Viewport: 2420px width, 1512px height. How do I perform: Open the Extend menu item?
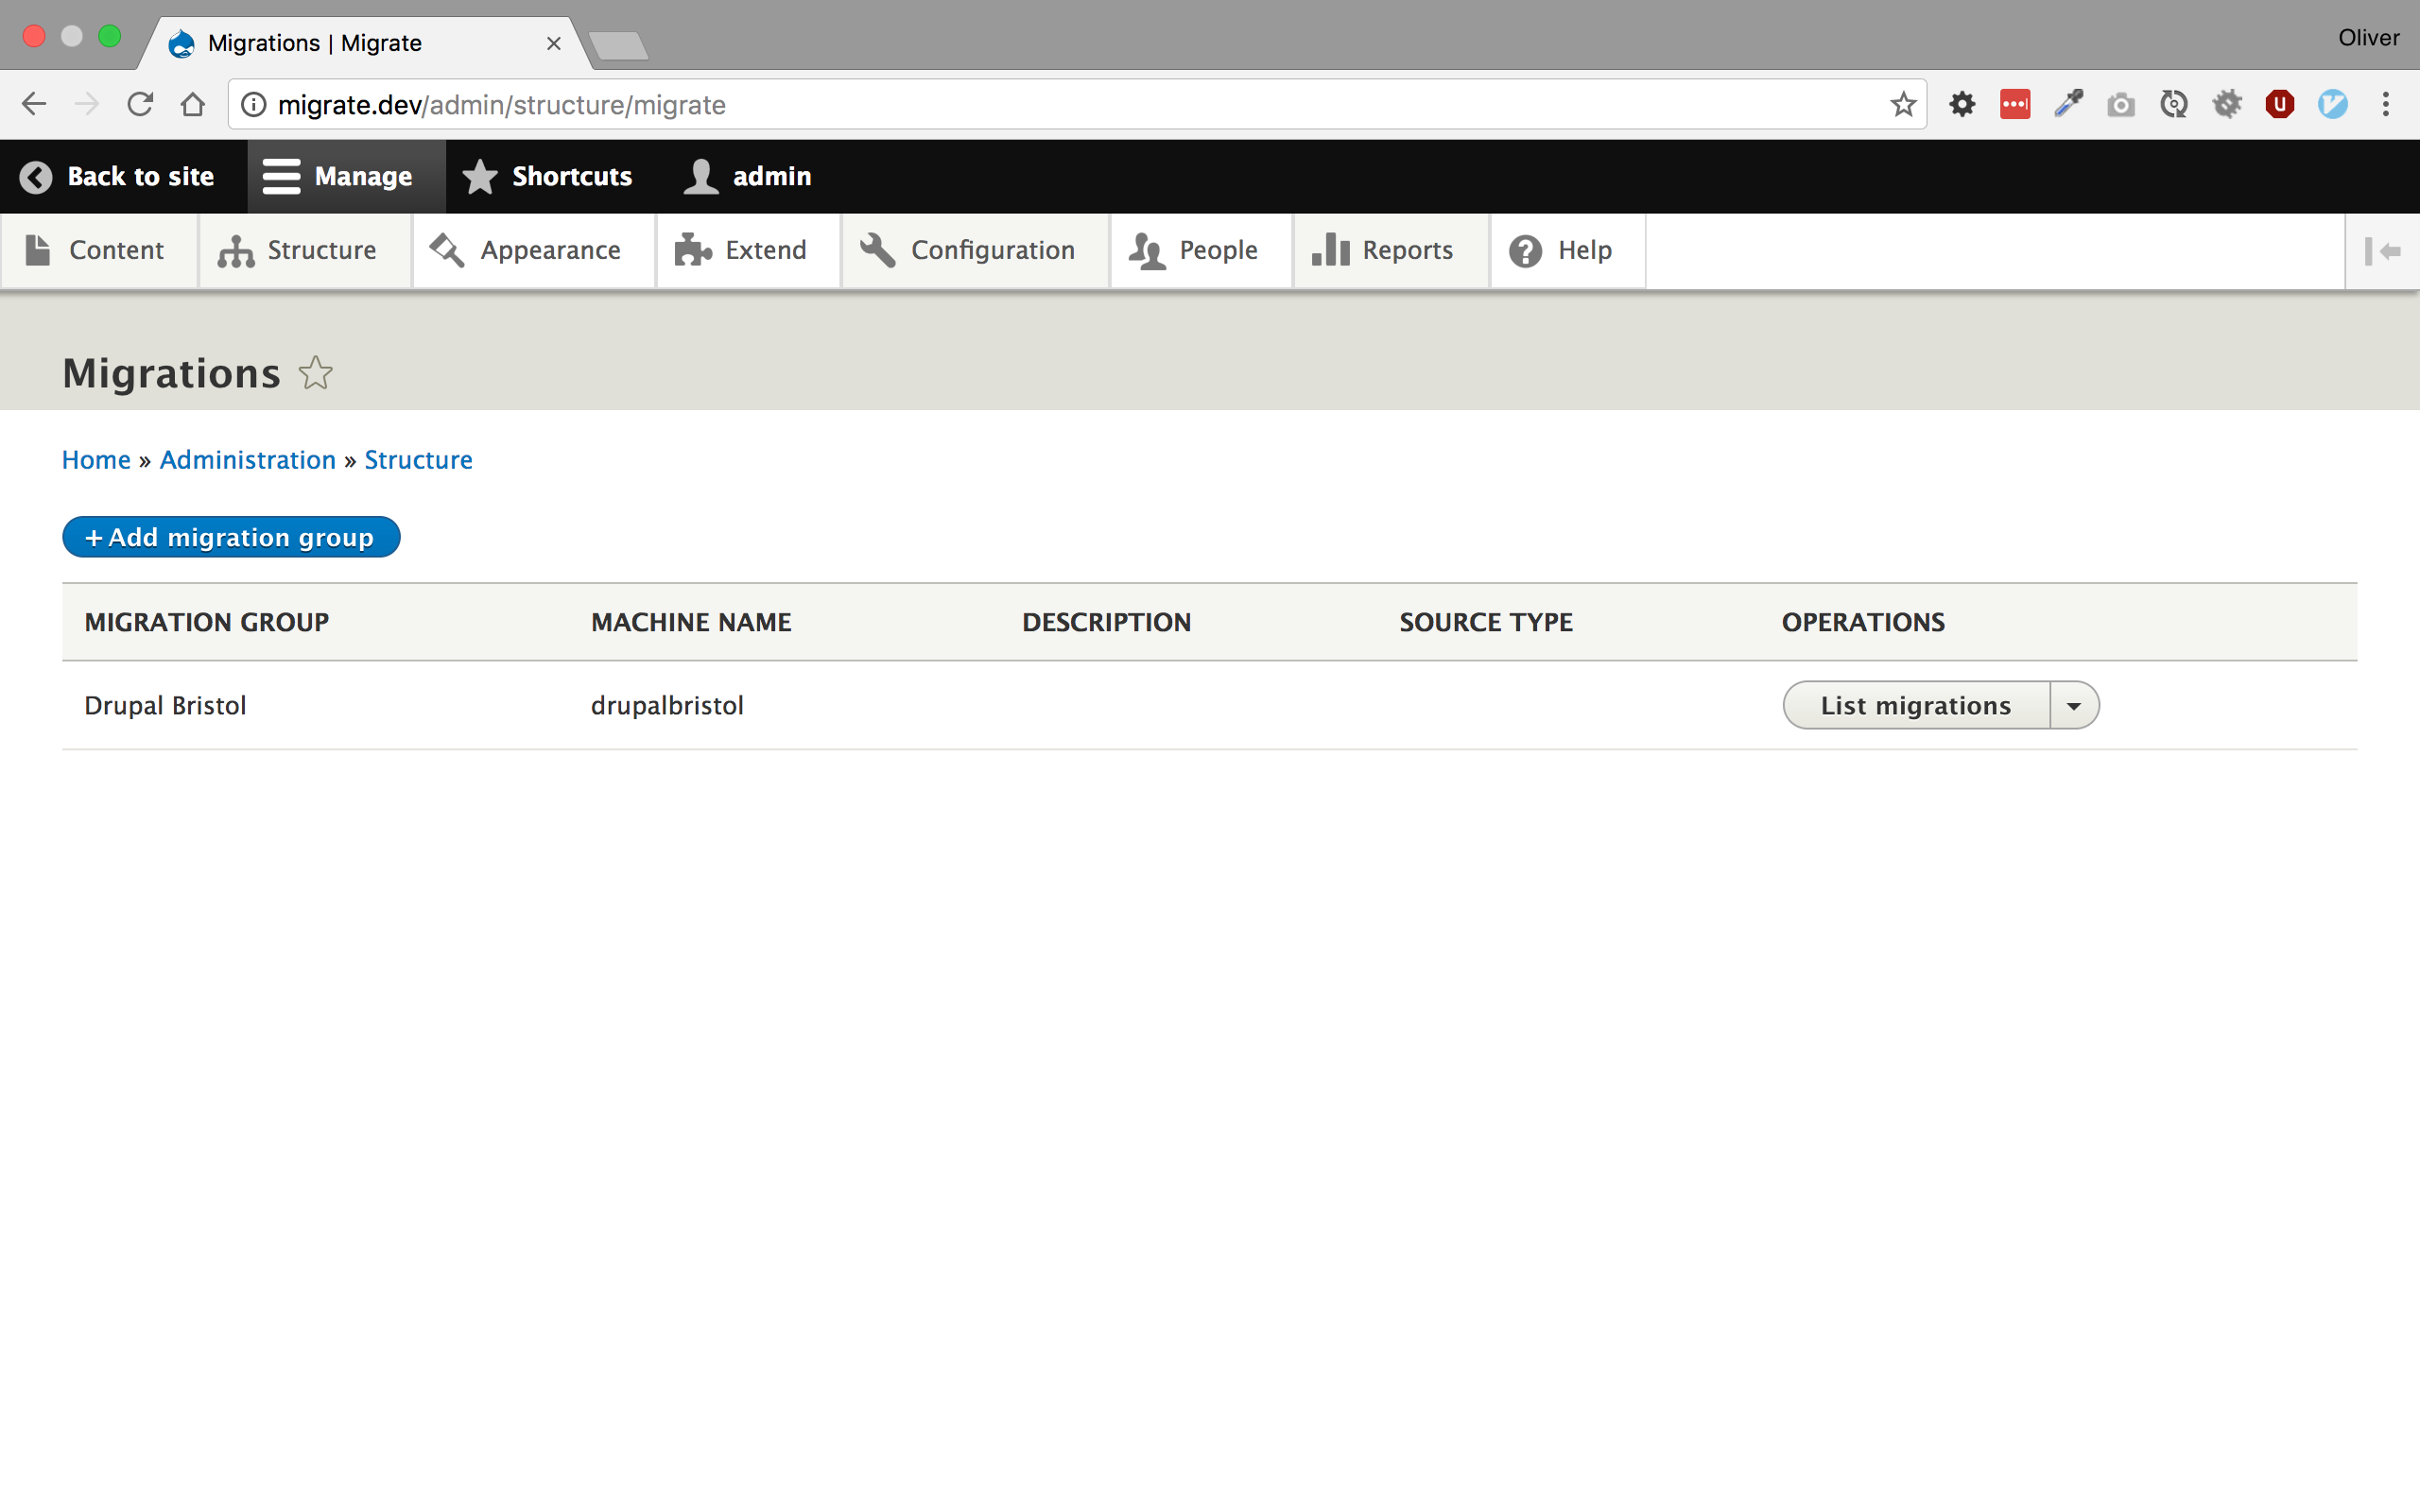pos(741,251)
